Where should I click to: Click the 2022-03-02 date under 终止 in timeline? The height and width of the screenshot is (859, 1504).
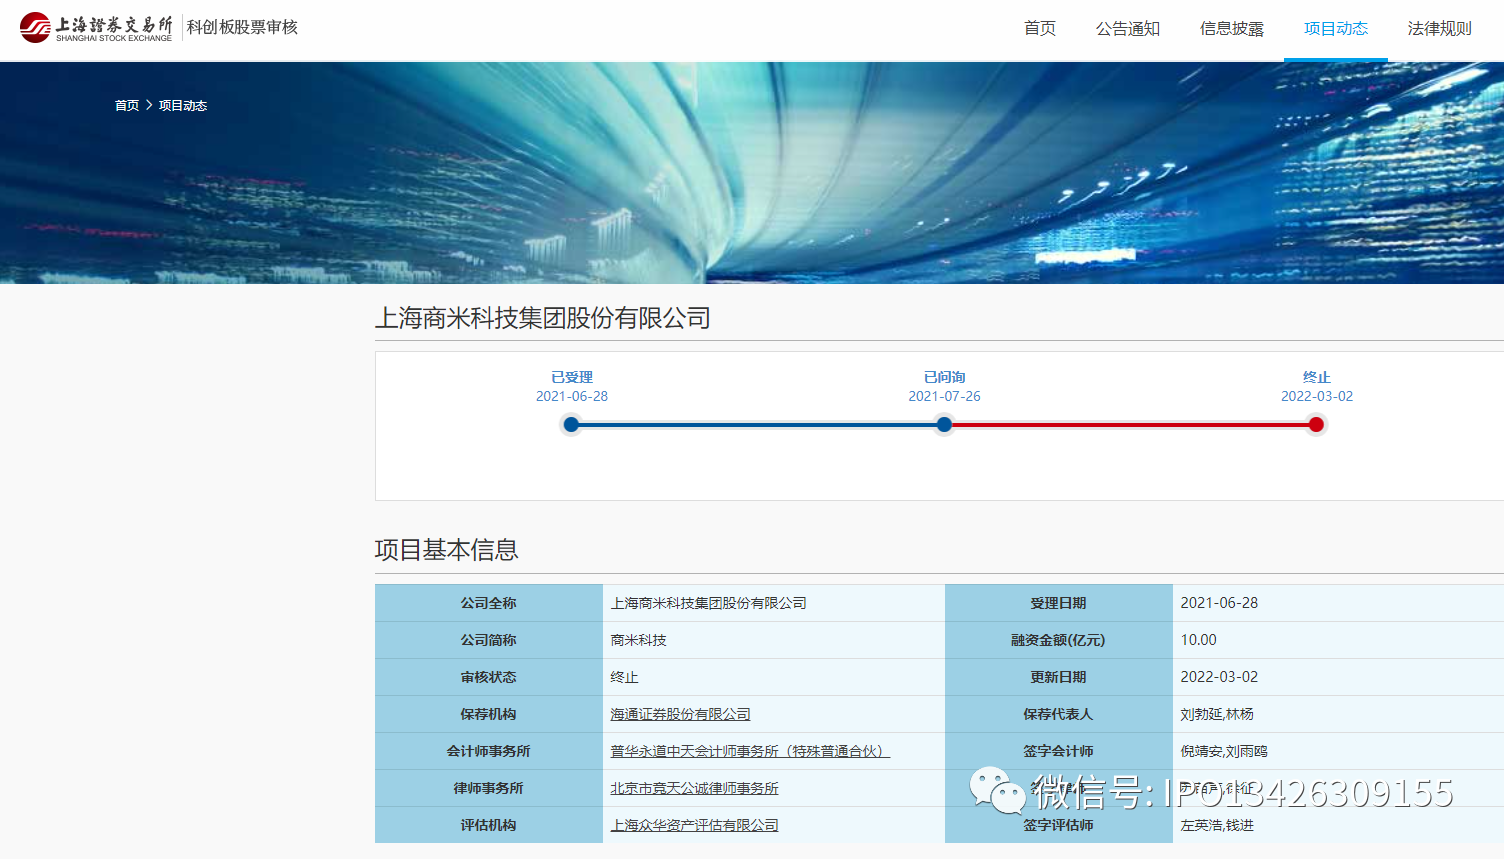[1317, 396]
